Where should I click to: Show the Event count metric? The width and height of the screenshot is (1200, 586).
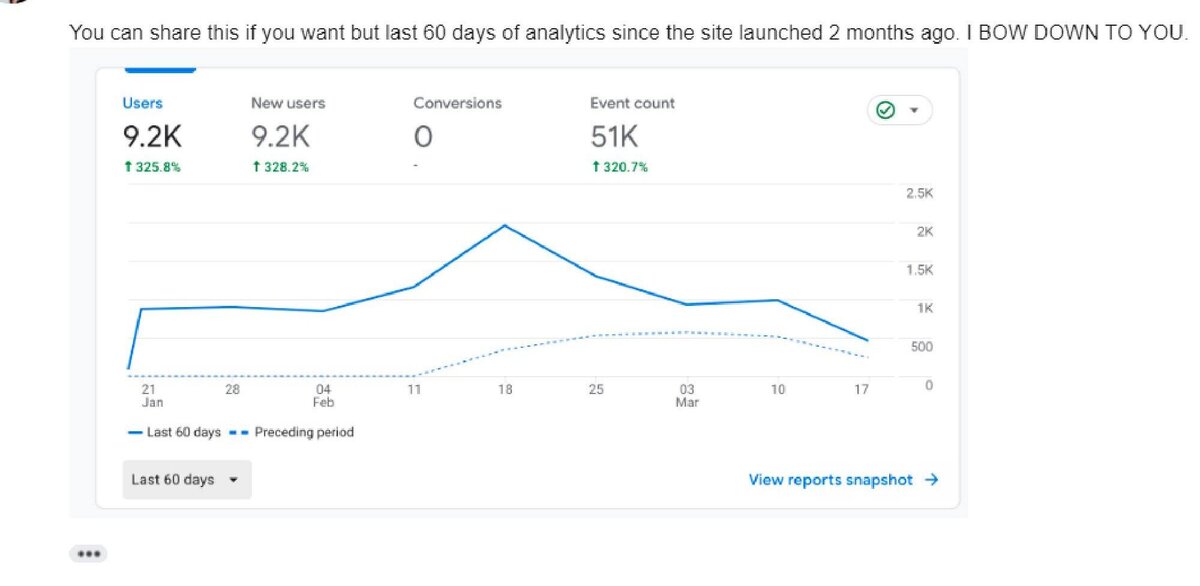pyautogui.click(x=632, y=103)
